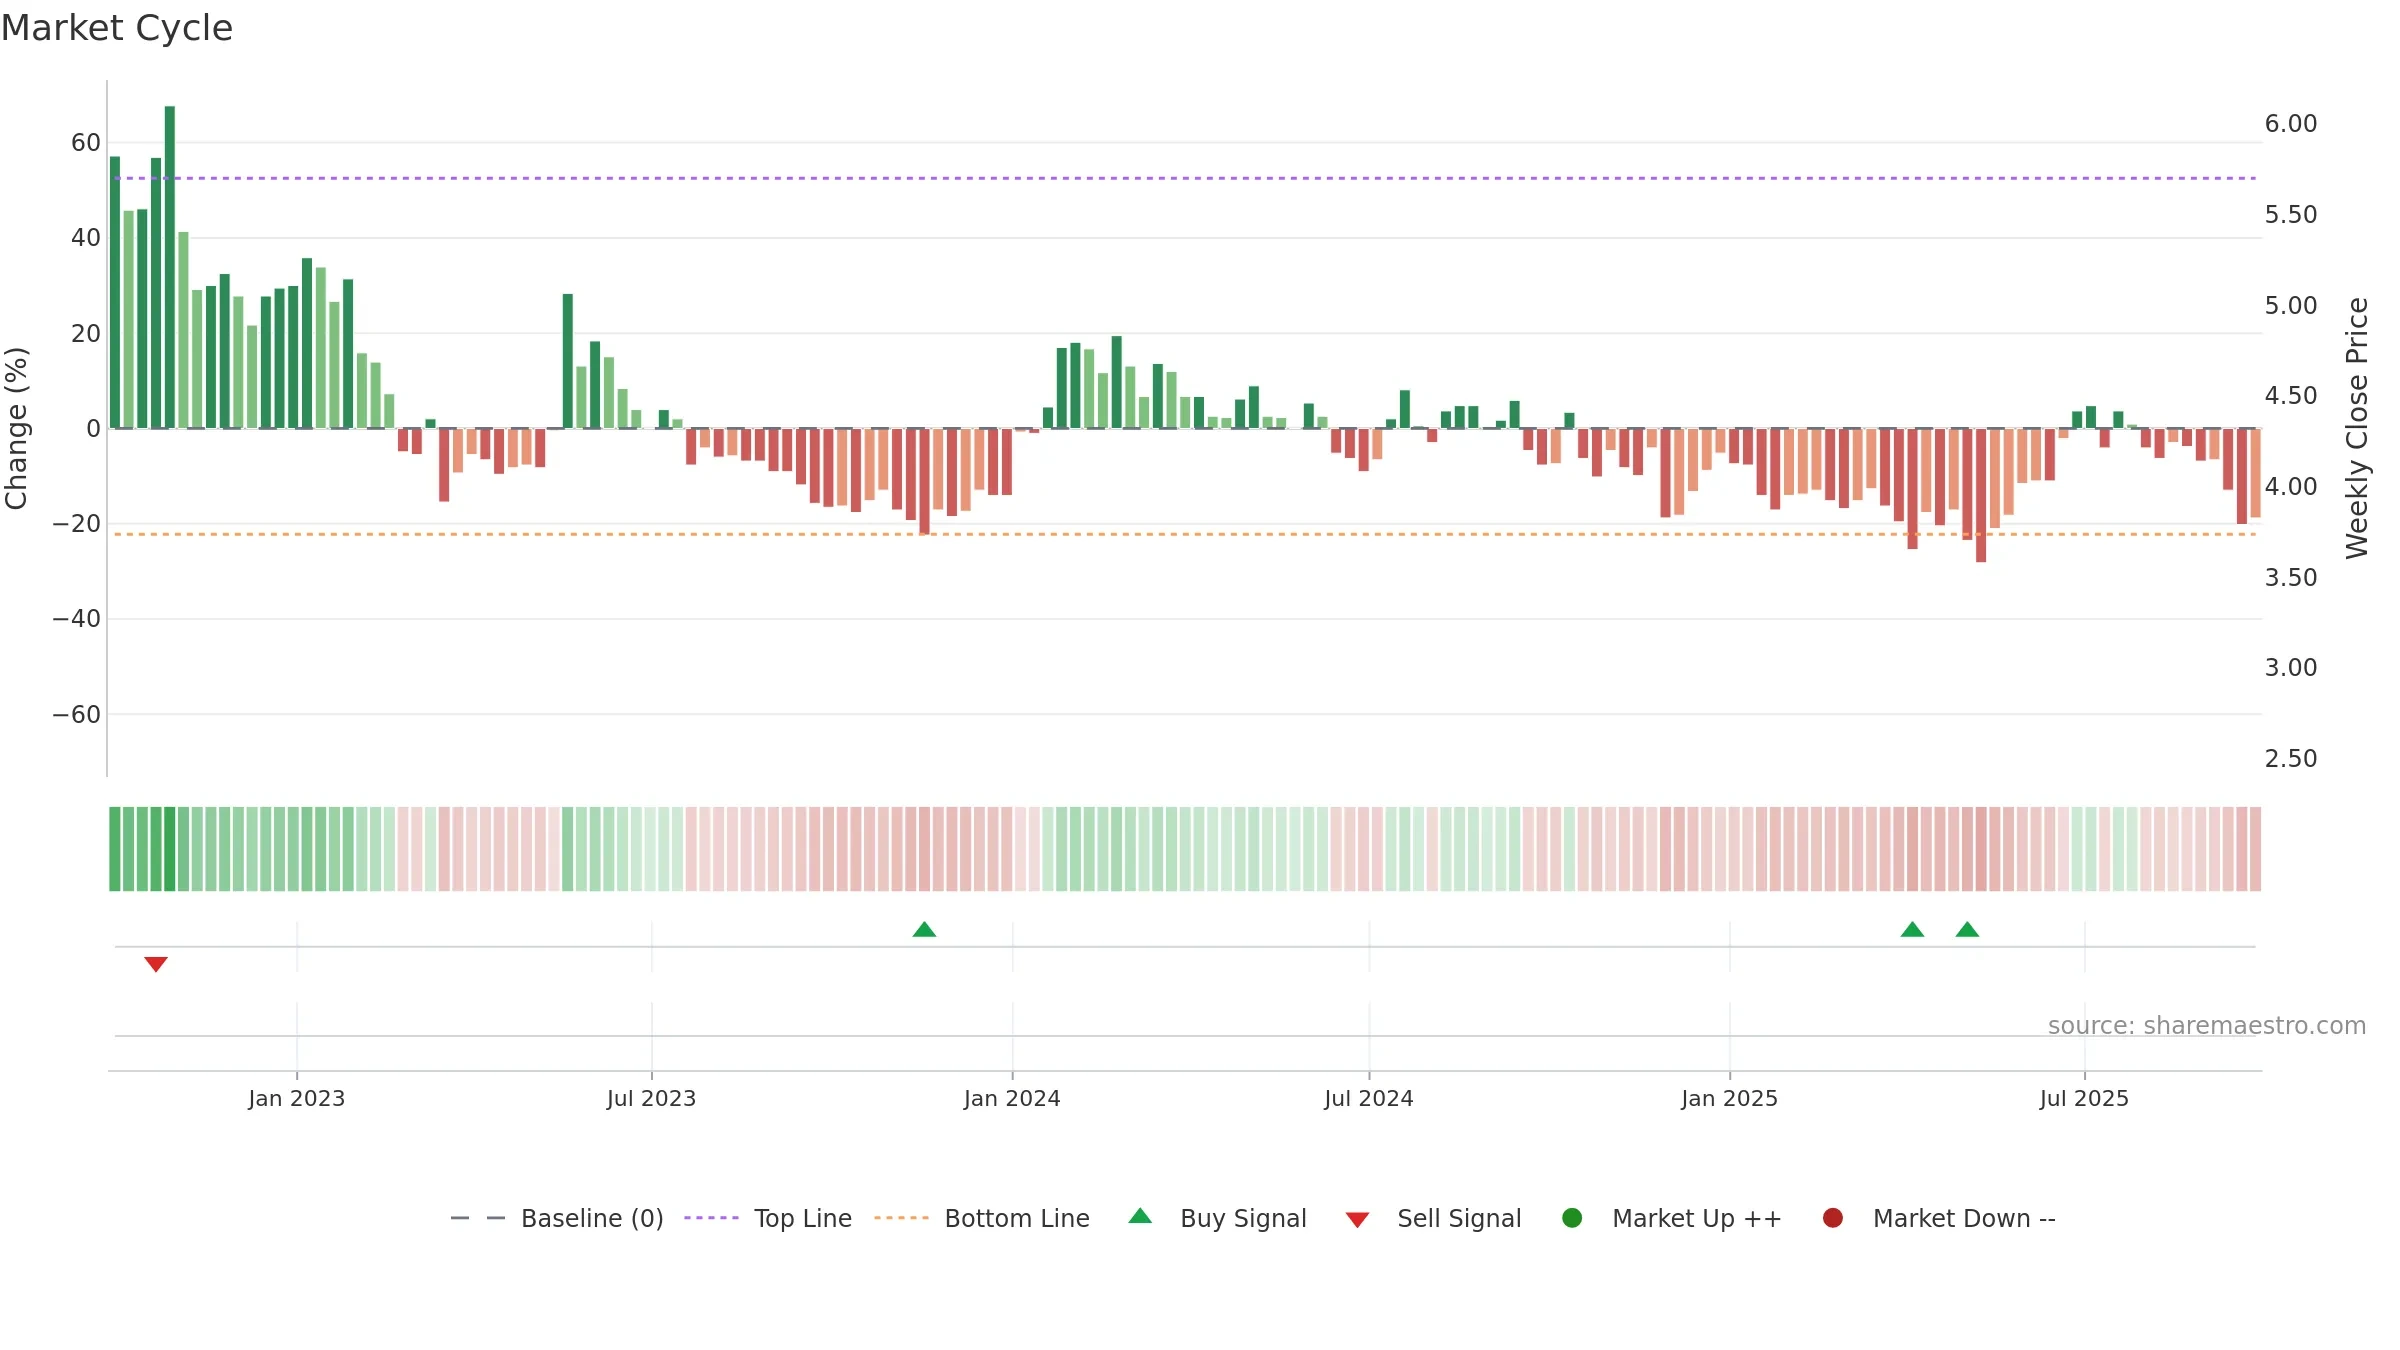This screenshot has height=1350, width=2400.
Task: Click the dark red circle Market Down legend icon
Action: (x=1833, y=1218)
